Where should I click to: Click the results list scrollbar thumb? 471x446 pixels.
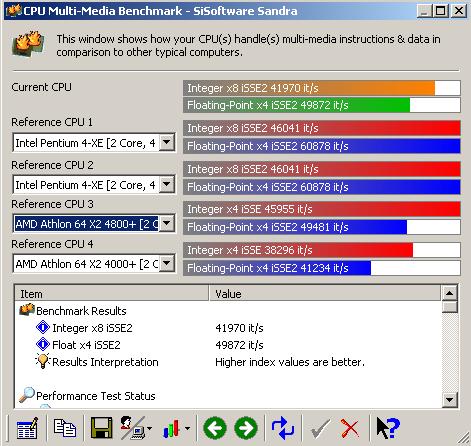[x=449, y=306]
